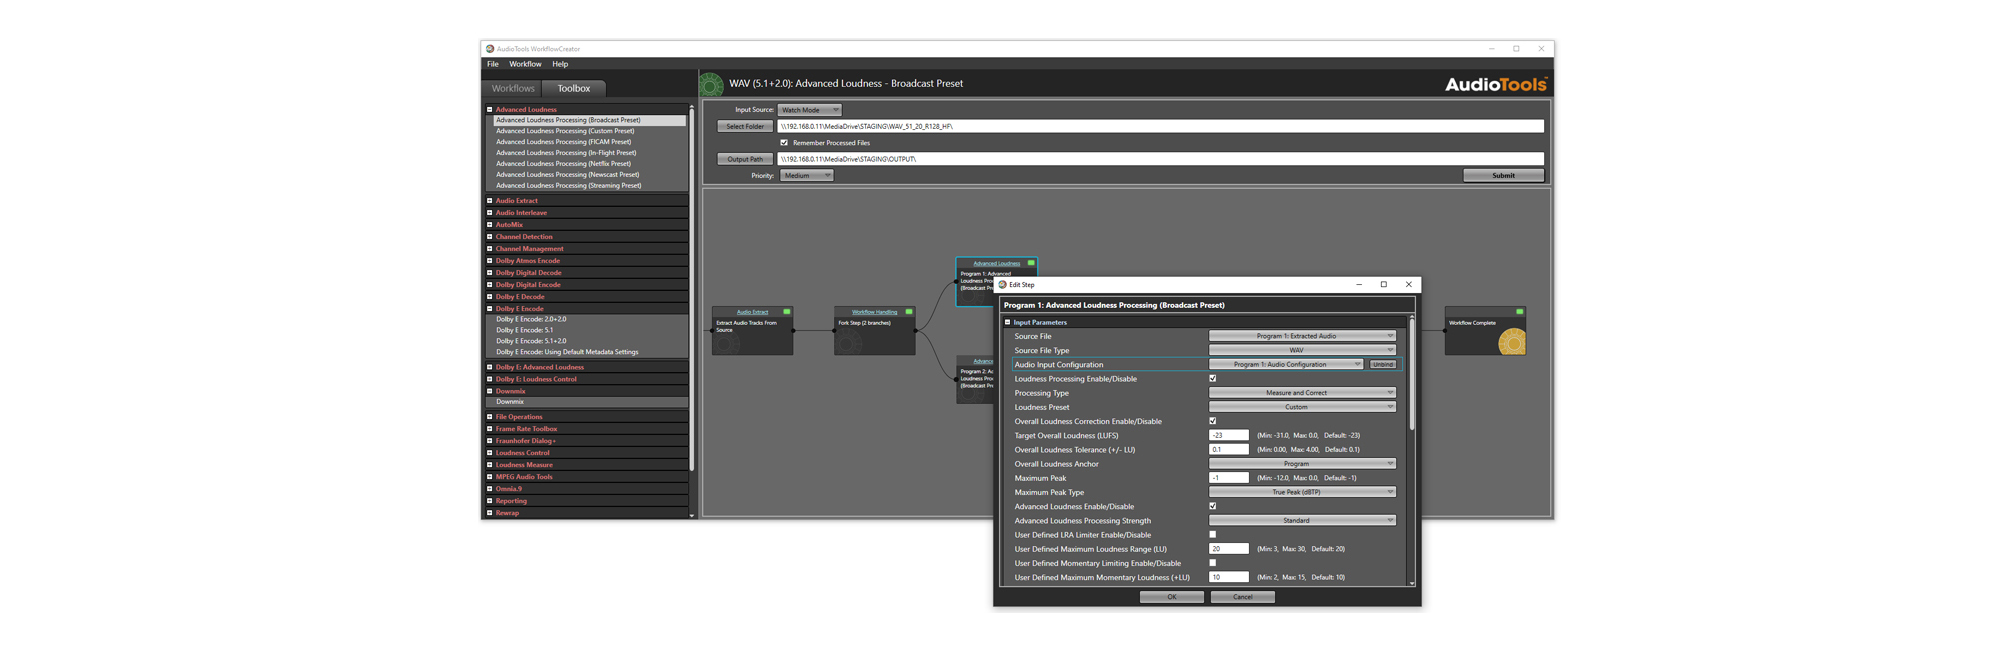Viewport: 2000px width, 650px height.
Task: Uncheck Remember Processed Files
Action: click(784, 143)
